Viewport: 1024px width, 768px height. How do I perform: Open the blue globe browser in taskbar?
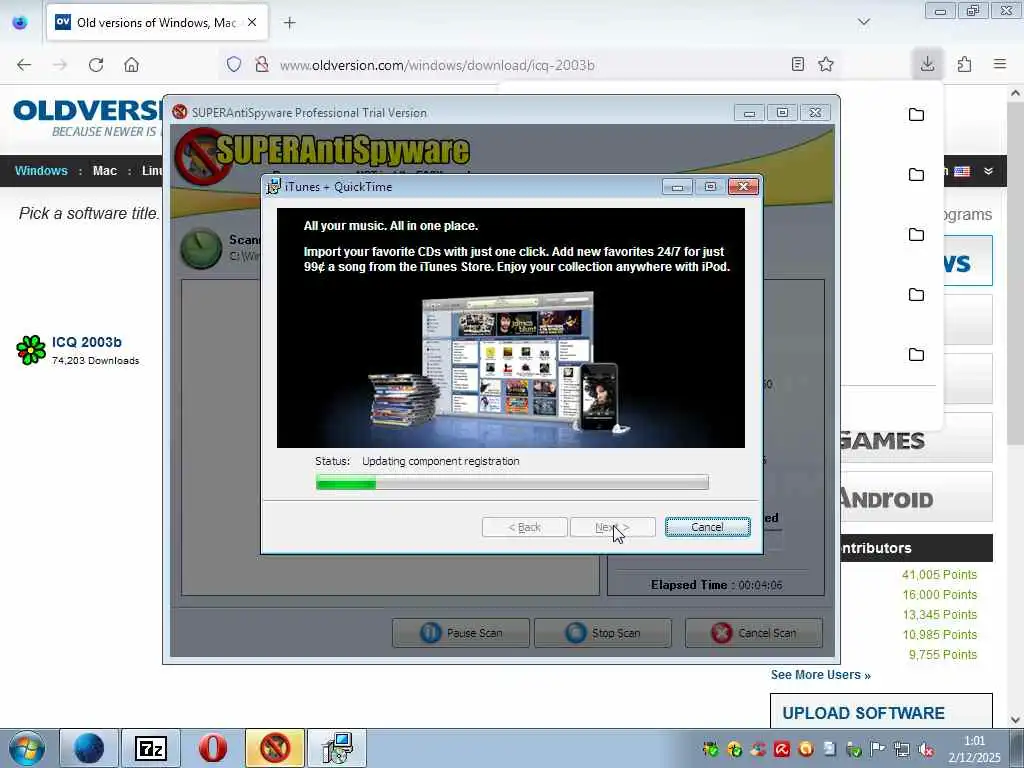pyautogui.click(x=89, y=748)
